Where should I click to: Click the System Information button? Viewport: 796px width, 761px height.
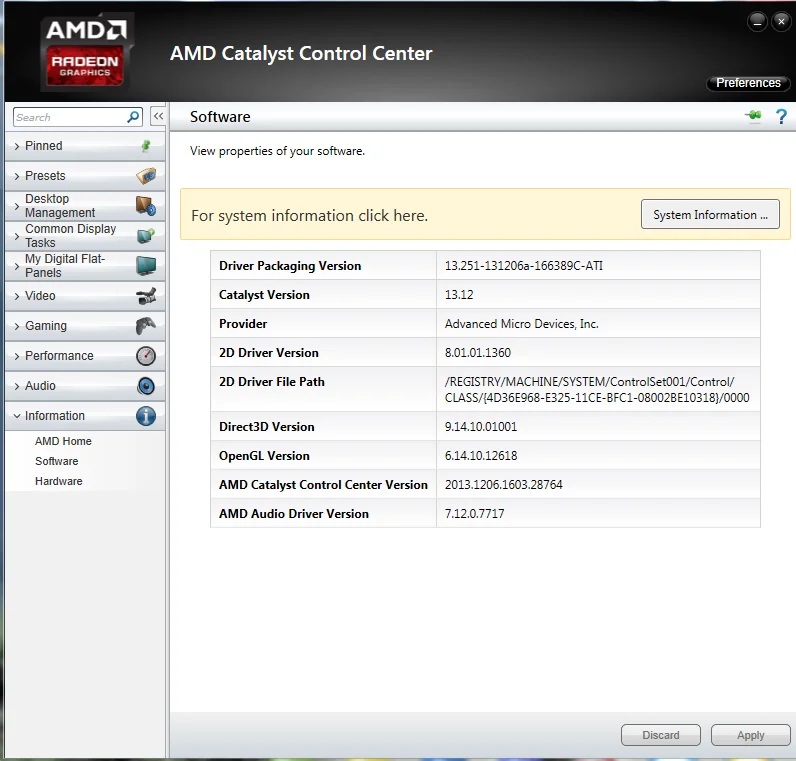point(710,214)
